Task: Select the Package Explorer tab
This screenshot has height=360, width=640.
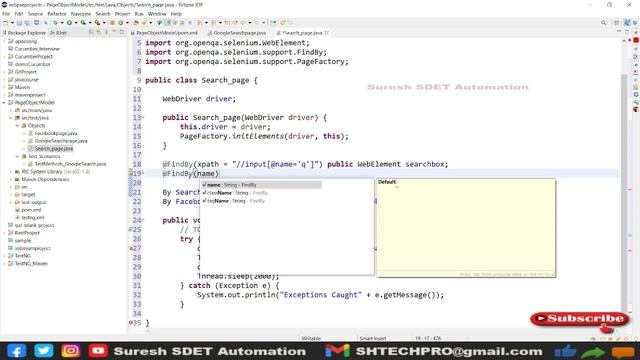Action: [x=24, y=33]
